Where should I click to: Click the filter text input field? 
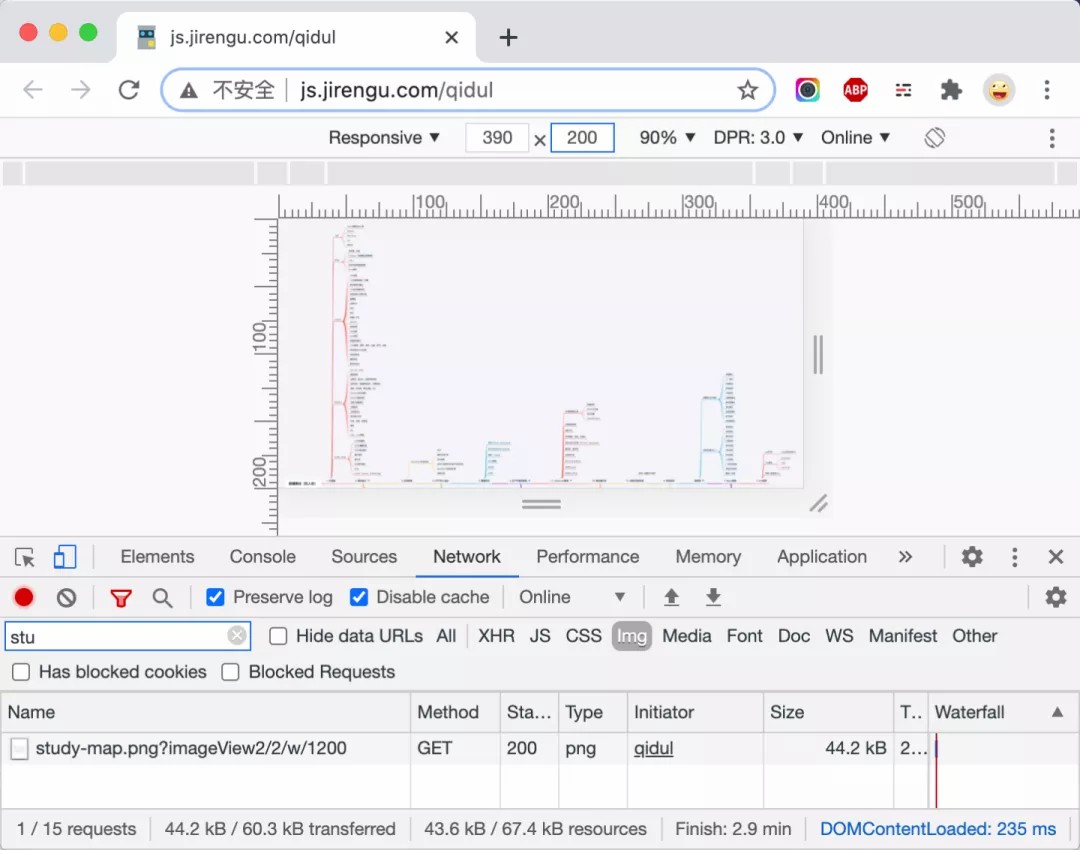(x=115, y=636)
